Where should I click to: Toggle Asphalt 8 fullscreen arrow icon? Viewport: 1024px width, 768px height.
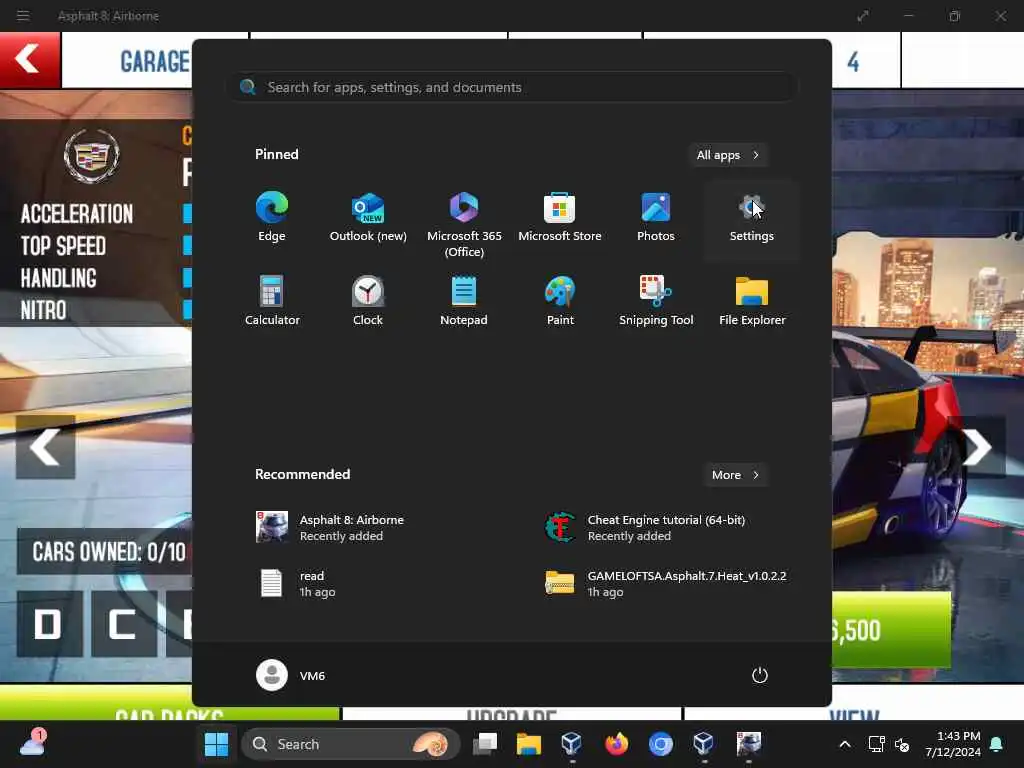pyautogui.click(x=863, y=16)
